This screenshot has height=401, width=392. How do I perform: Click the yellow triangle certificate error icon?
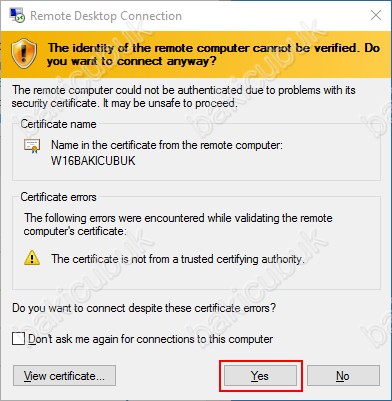pos(32,258)
